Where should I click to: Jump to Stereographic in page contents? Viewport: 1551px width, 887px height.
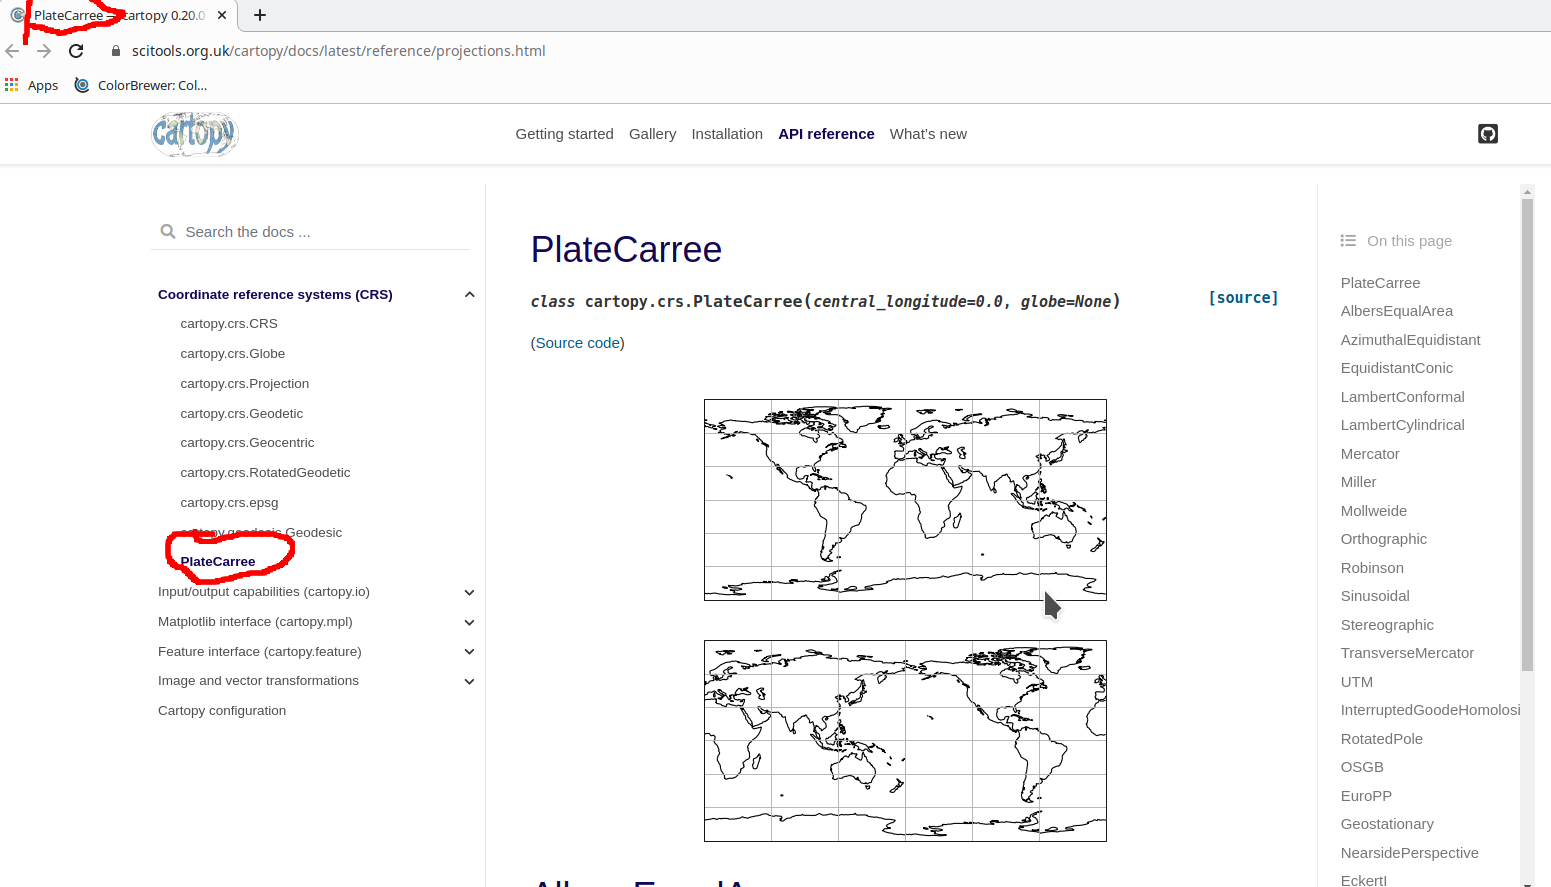tap(1387, 625)
